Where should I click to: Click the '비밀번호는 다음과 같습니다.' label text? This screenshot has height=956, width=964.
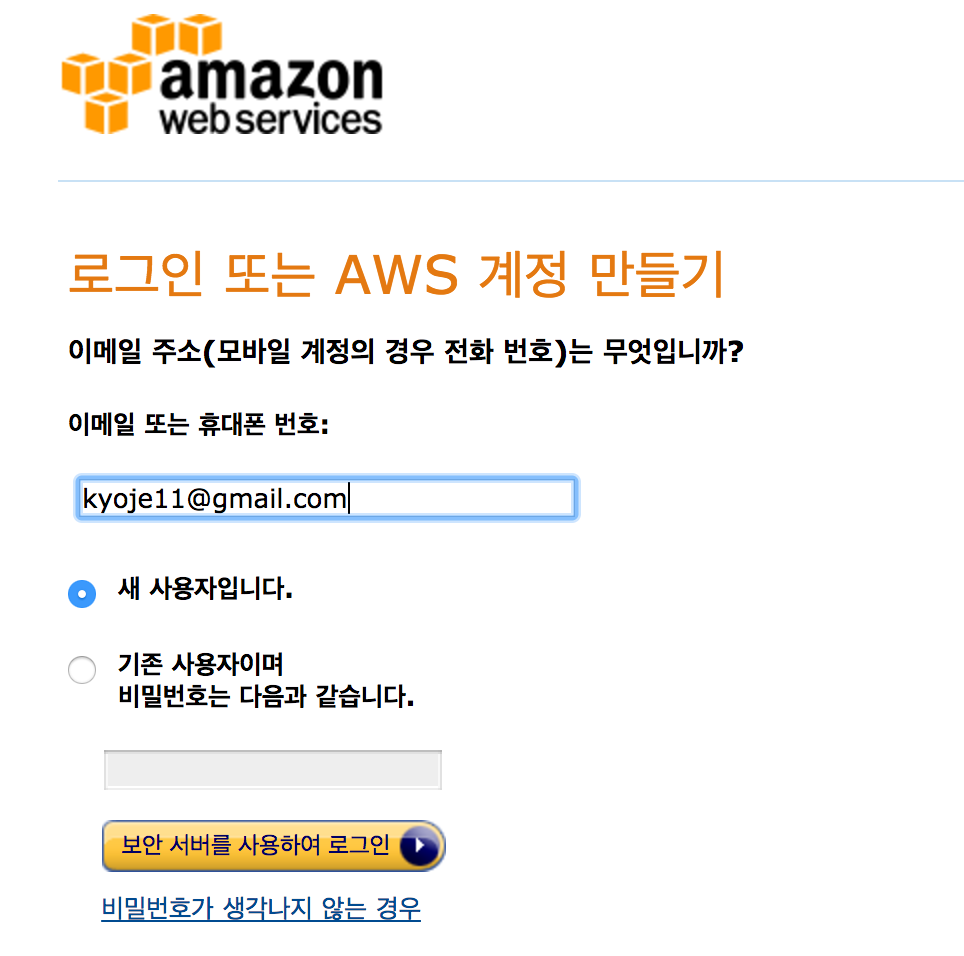point(266,697)
